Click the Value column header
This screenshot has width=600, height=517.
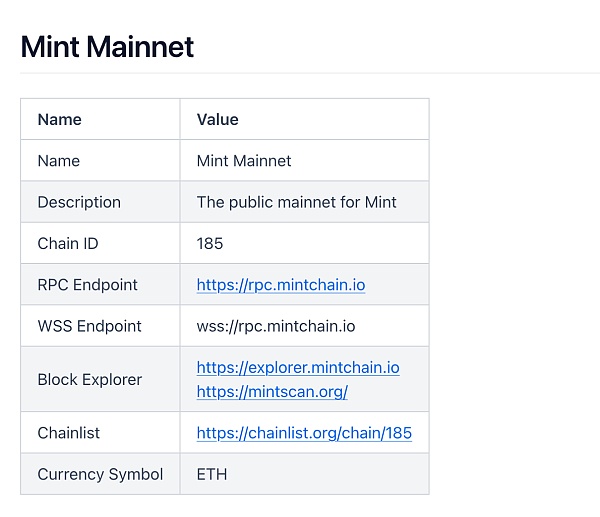click(x=217, y=119)
